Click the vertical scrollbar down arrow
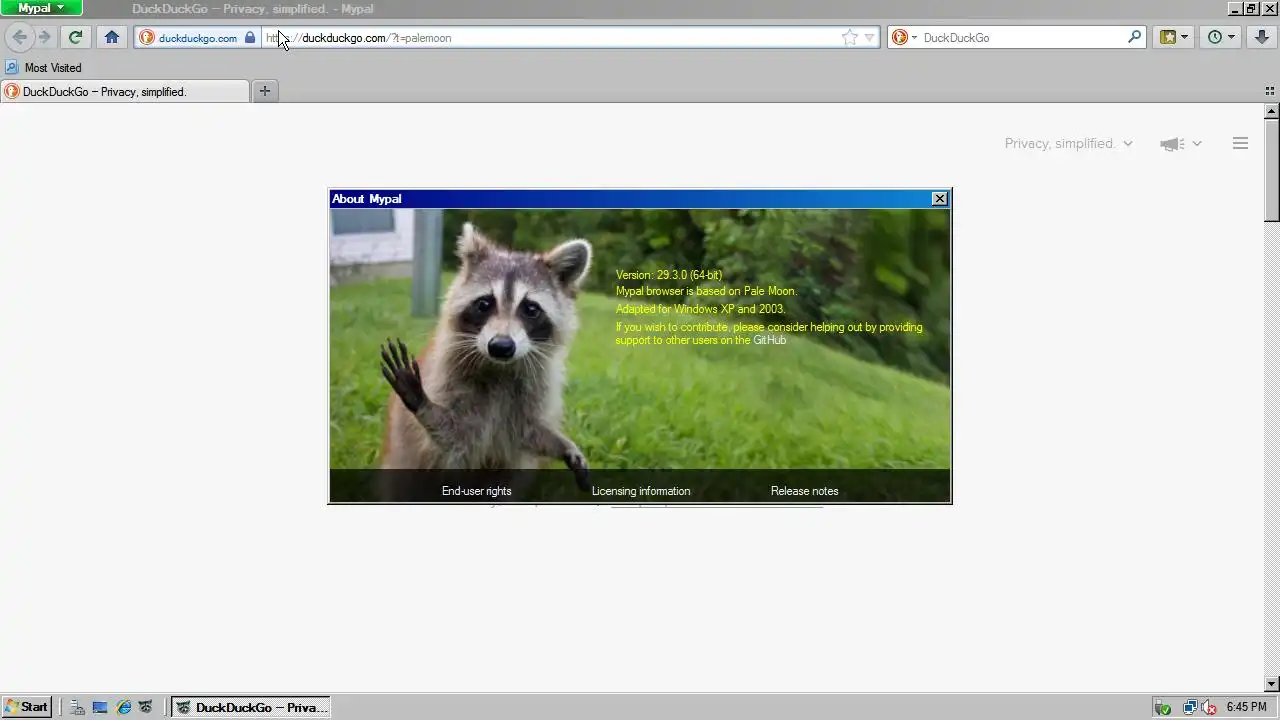 [x=1272, y=684]
